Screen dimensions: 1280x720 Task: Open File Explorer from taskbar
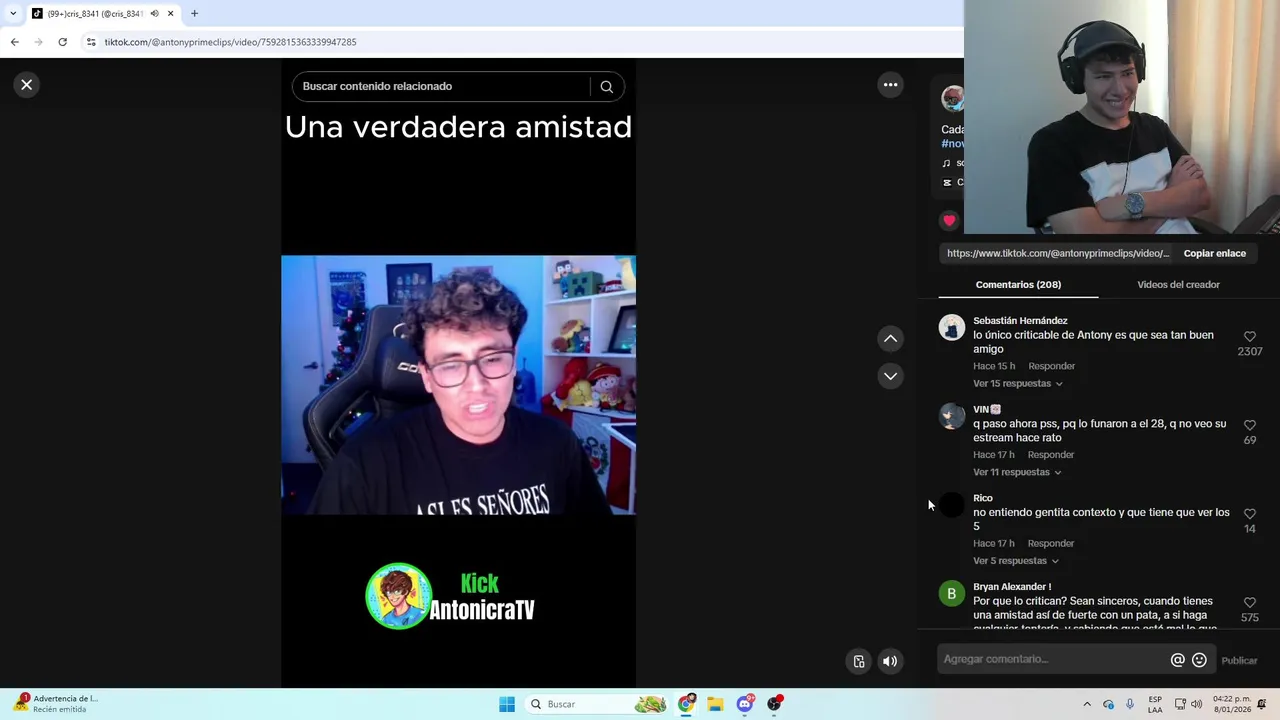[715, 704]
